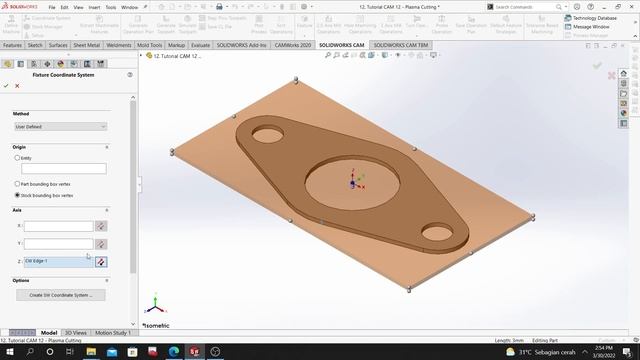
Task: Click the Z axis field with CW Edge-1
Action: click(x=58, y=262)
